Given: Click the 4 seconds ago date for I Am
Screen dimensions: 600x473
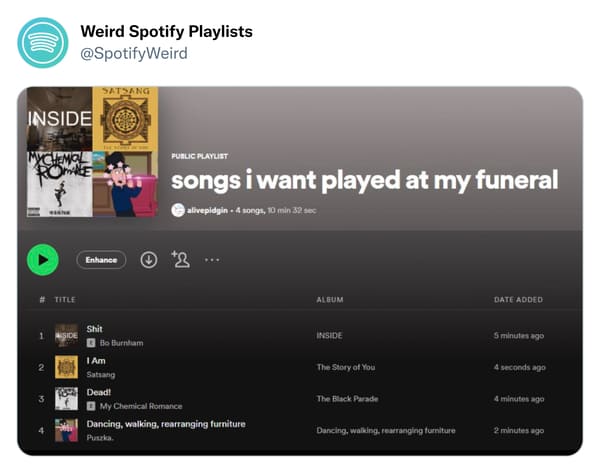Looking at the screenshot, I should [x=519, y=367].
